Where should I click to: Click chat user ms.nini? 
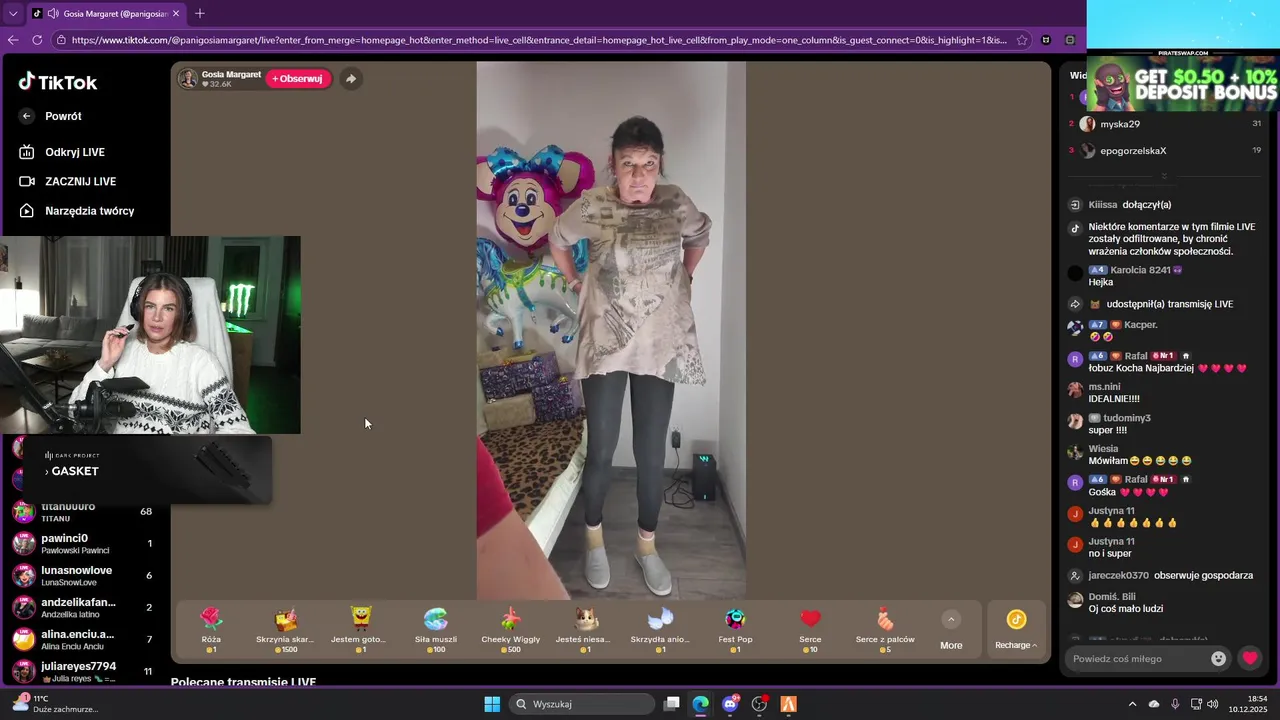tap(1104, 387)
